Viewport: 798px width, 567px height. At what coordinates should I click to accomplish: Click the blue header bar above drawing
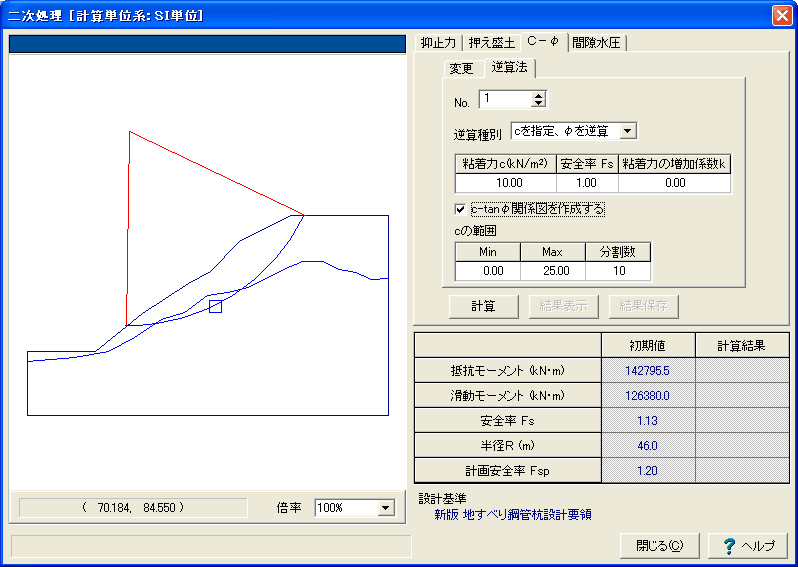click(207, 44)
